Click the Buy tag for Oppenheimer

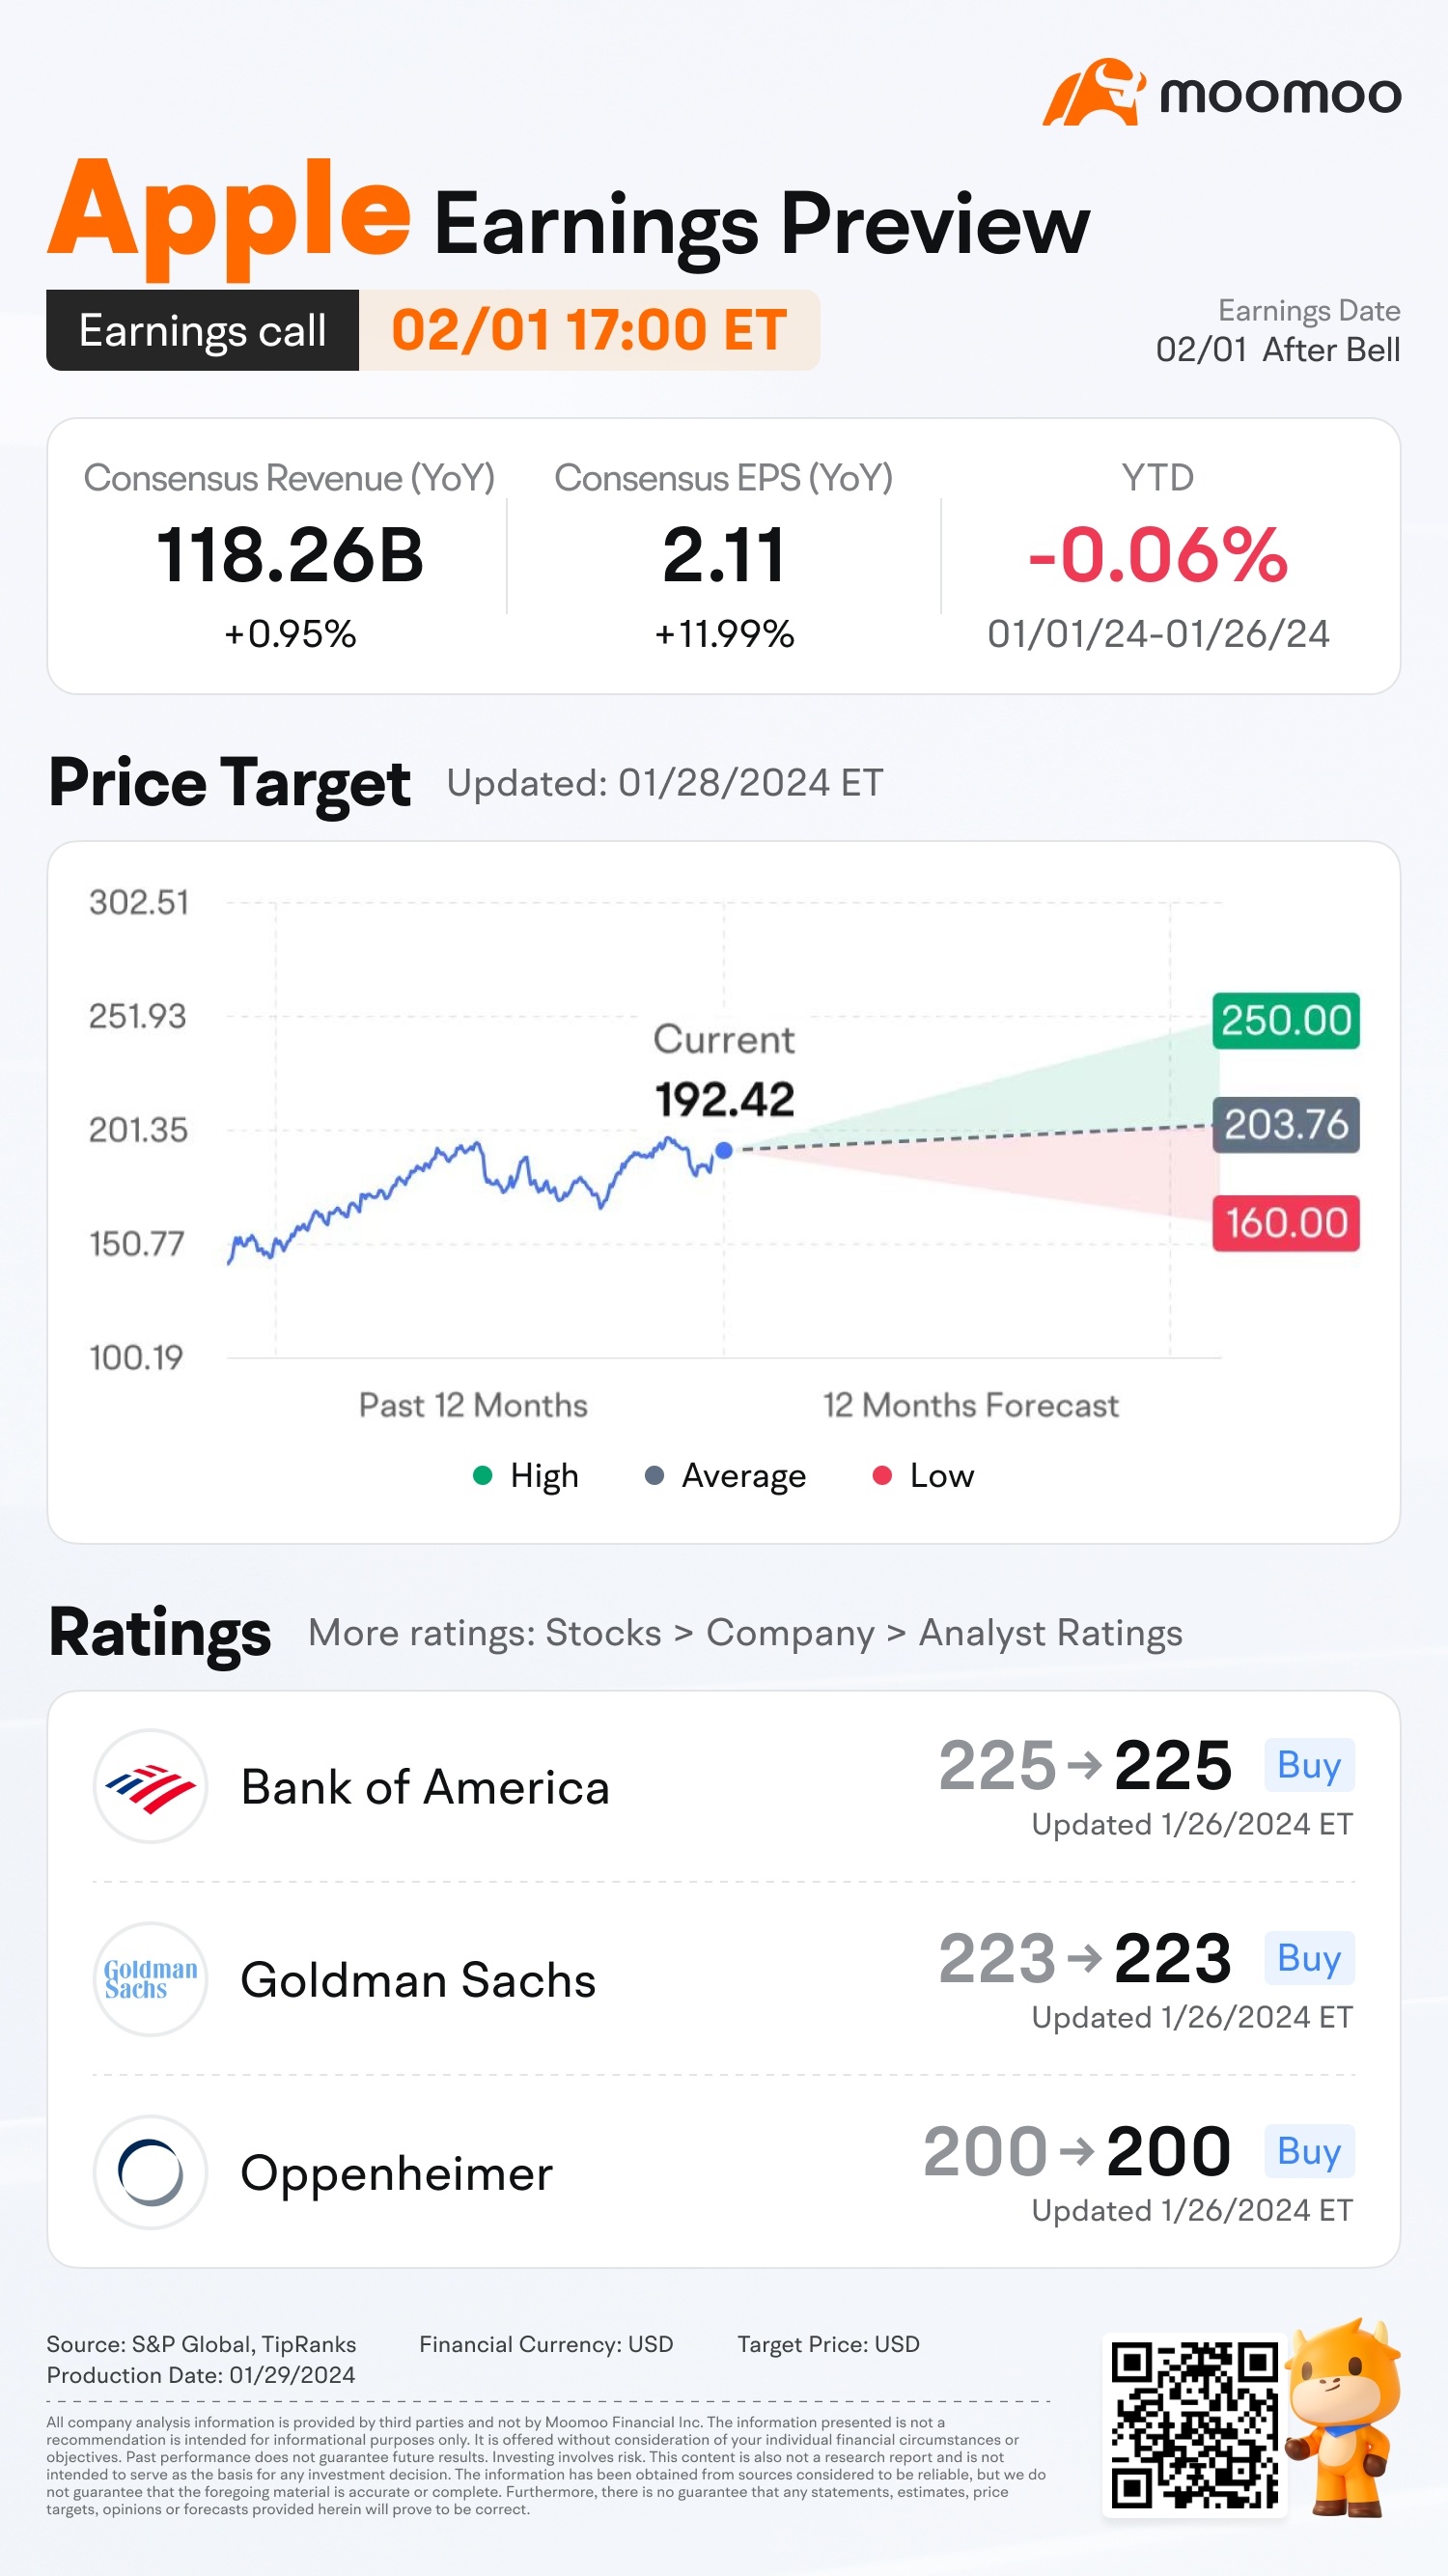click(1308, 2152)
